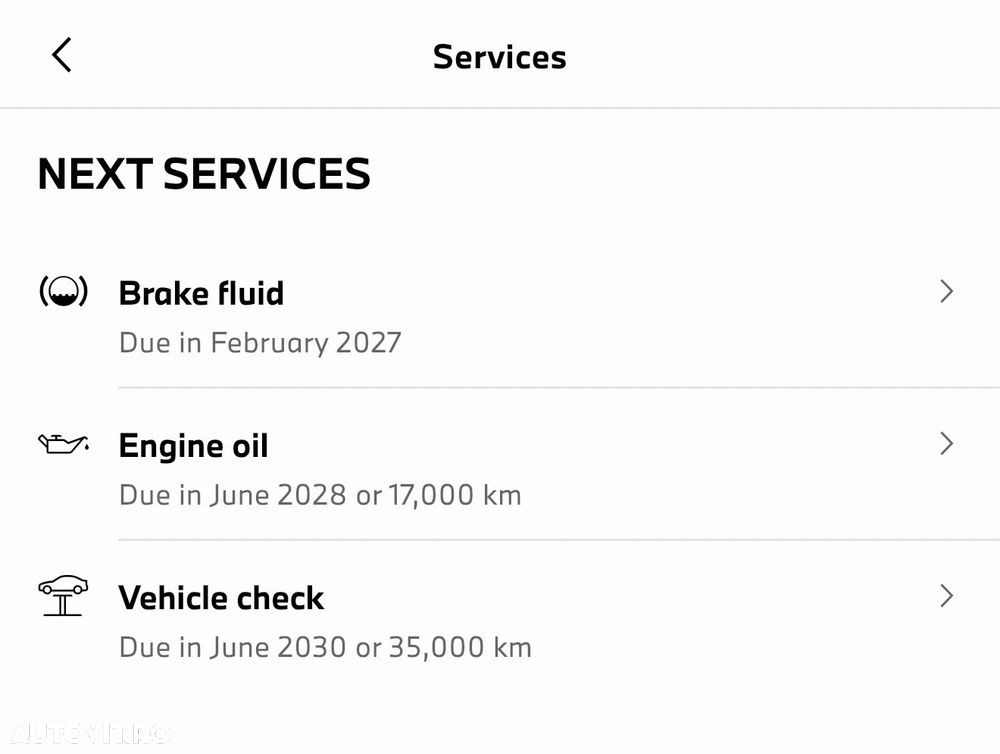The width and height of the screenshot is (1000, 754).
Task: Select the Vehicle check title
Action: pyautogui.click(x=221, y=598)
